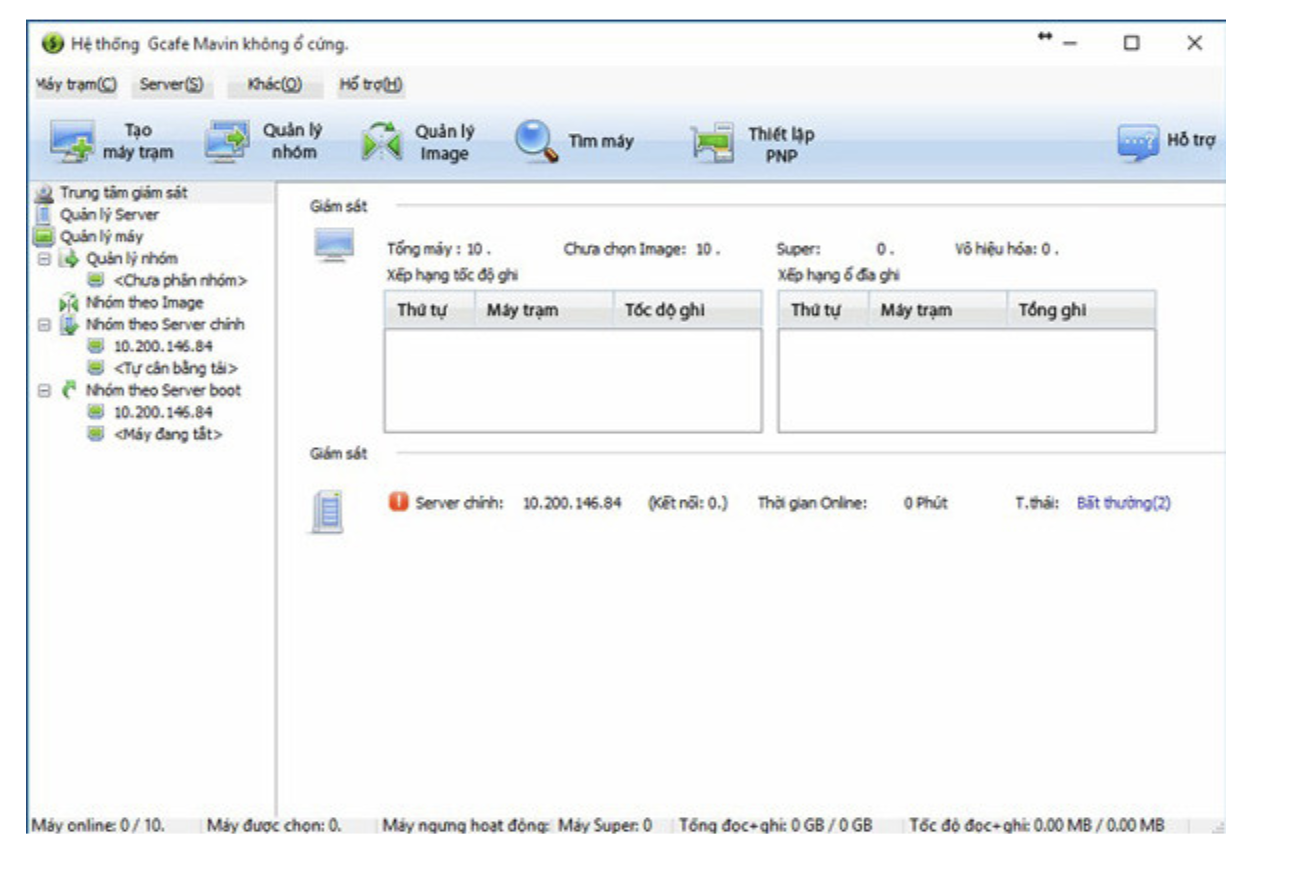Click Máy trạm header in ổ đĩa ghi table
The image size is (1310, 870).
coord(937,310)
